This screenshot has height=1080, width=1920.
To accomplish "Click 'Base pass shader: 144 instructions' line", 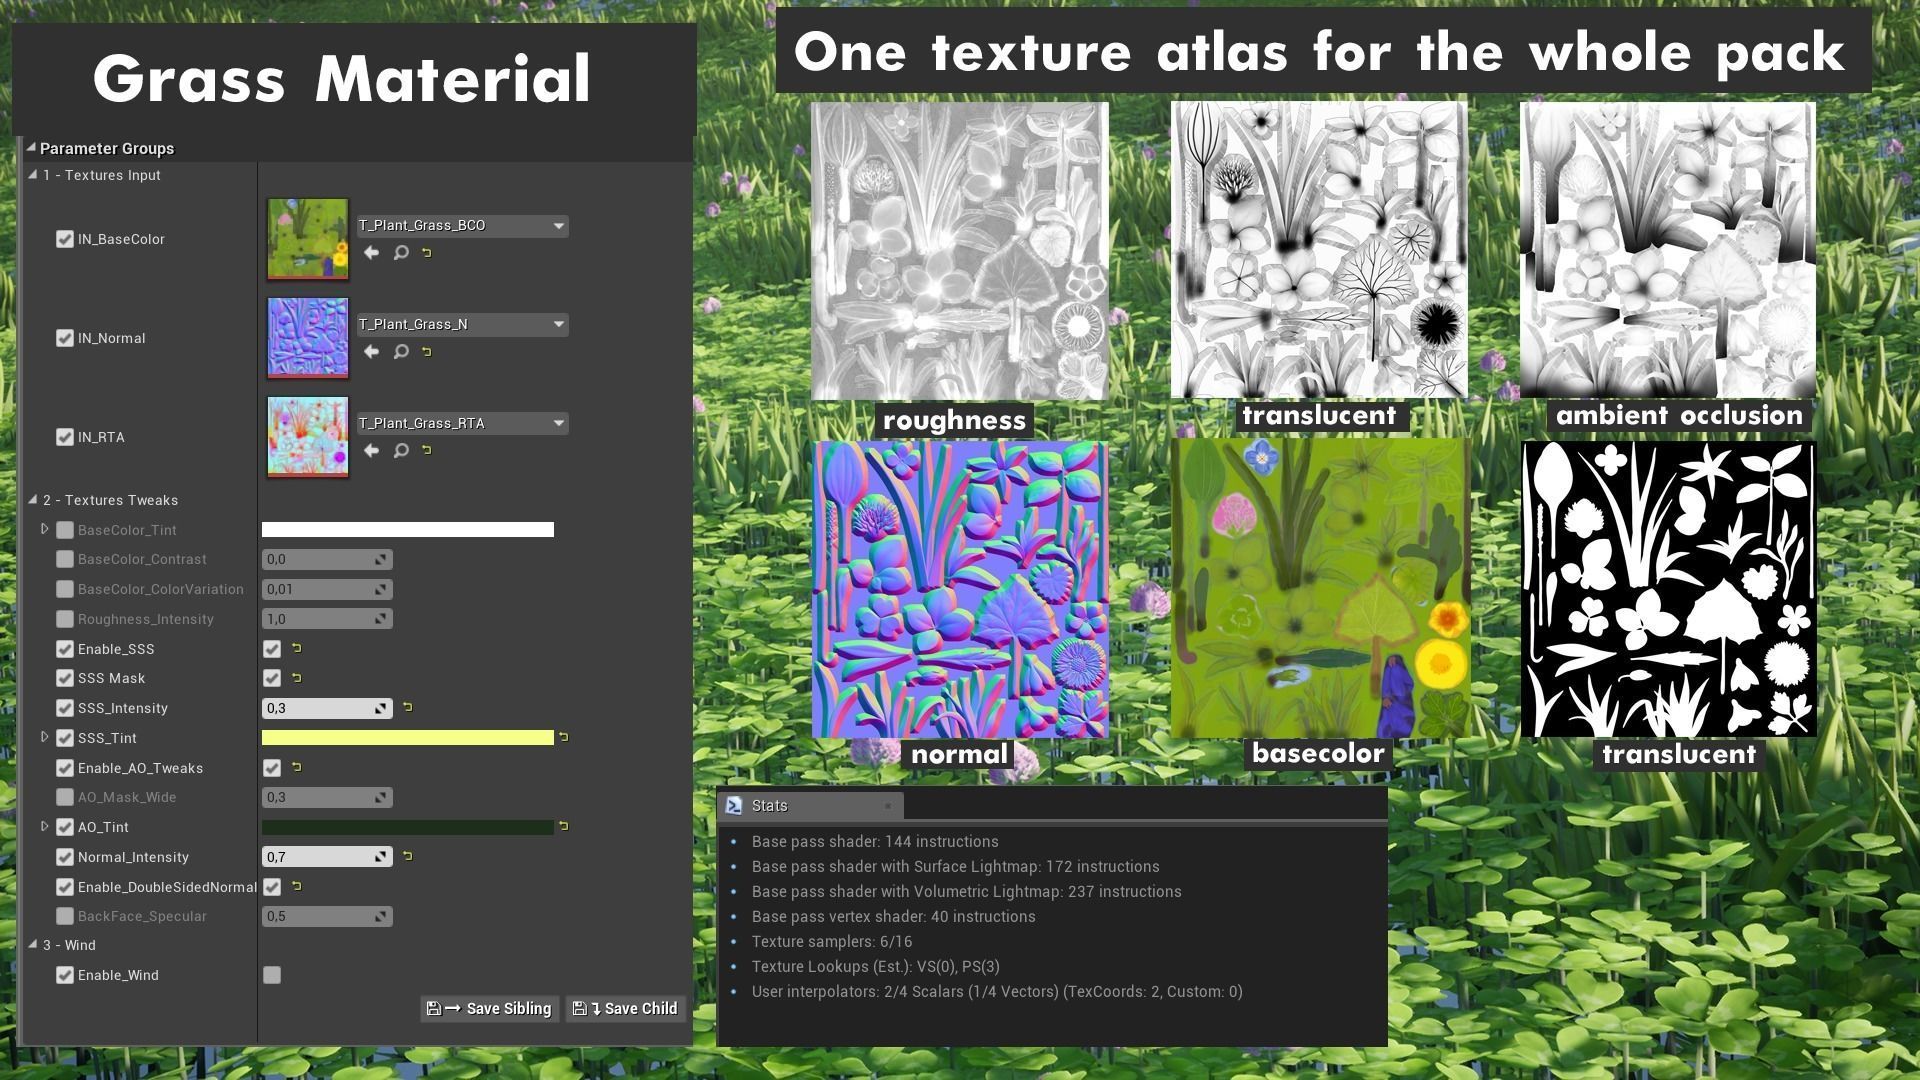I will point(875,842).
